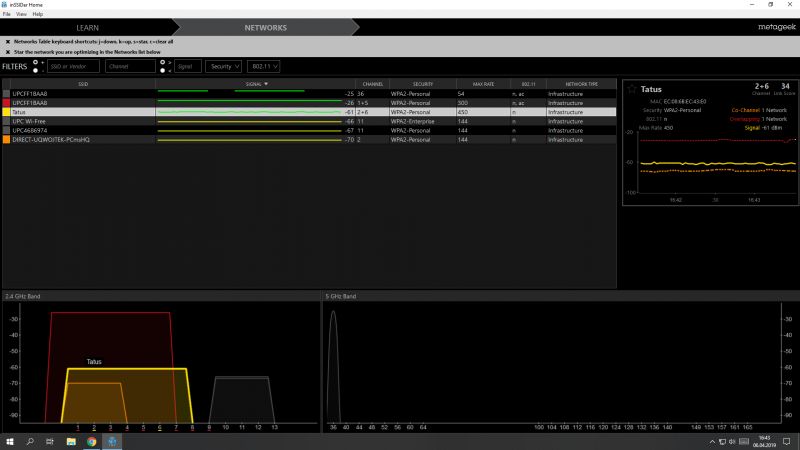Open the 802.11 filter dropdown
Image resolution: width=800 pixels, height=450 pixels.
[263, 66]
